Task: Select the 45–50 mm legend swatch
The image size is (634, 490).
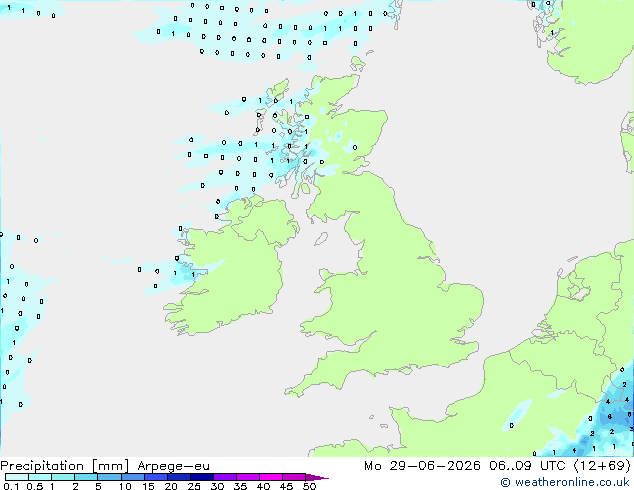Action: 294,477
